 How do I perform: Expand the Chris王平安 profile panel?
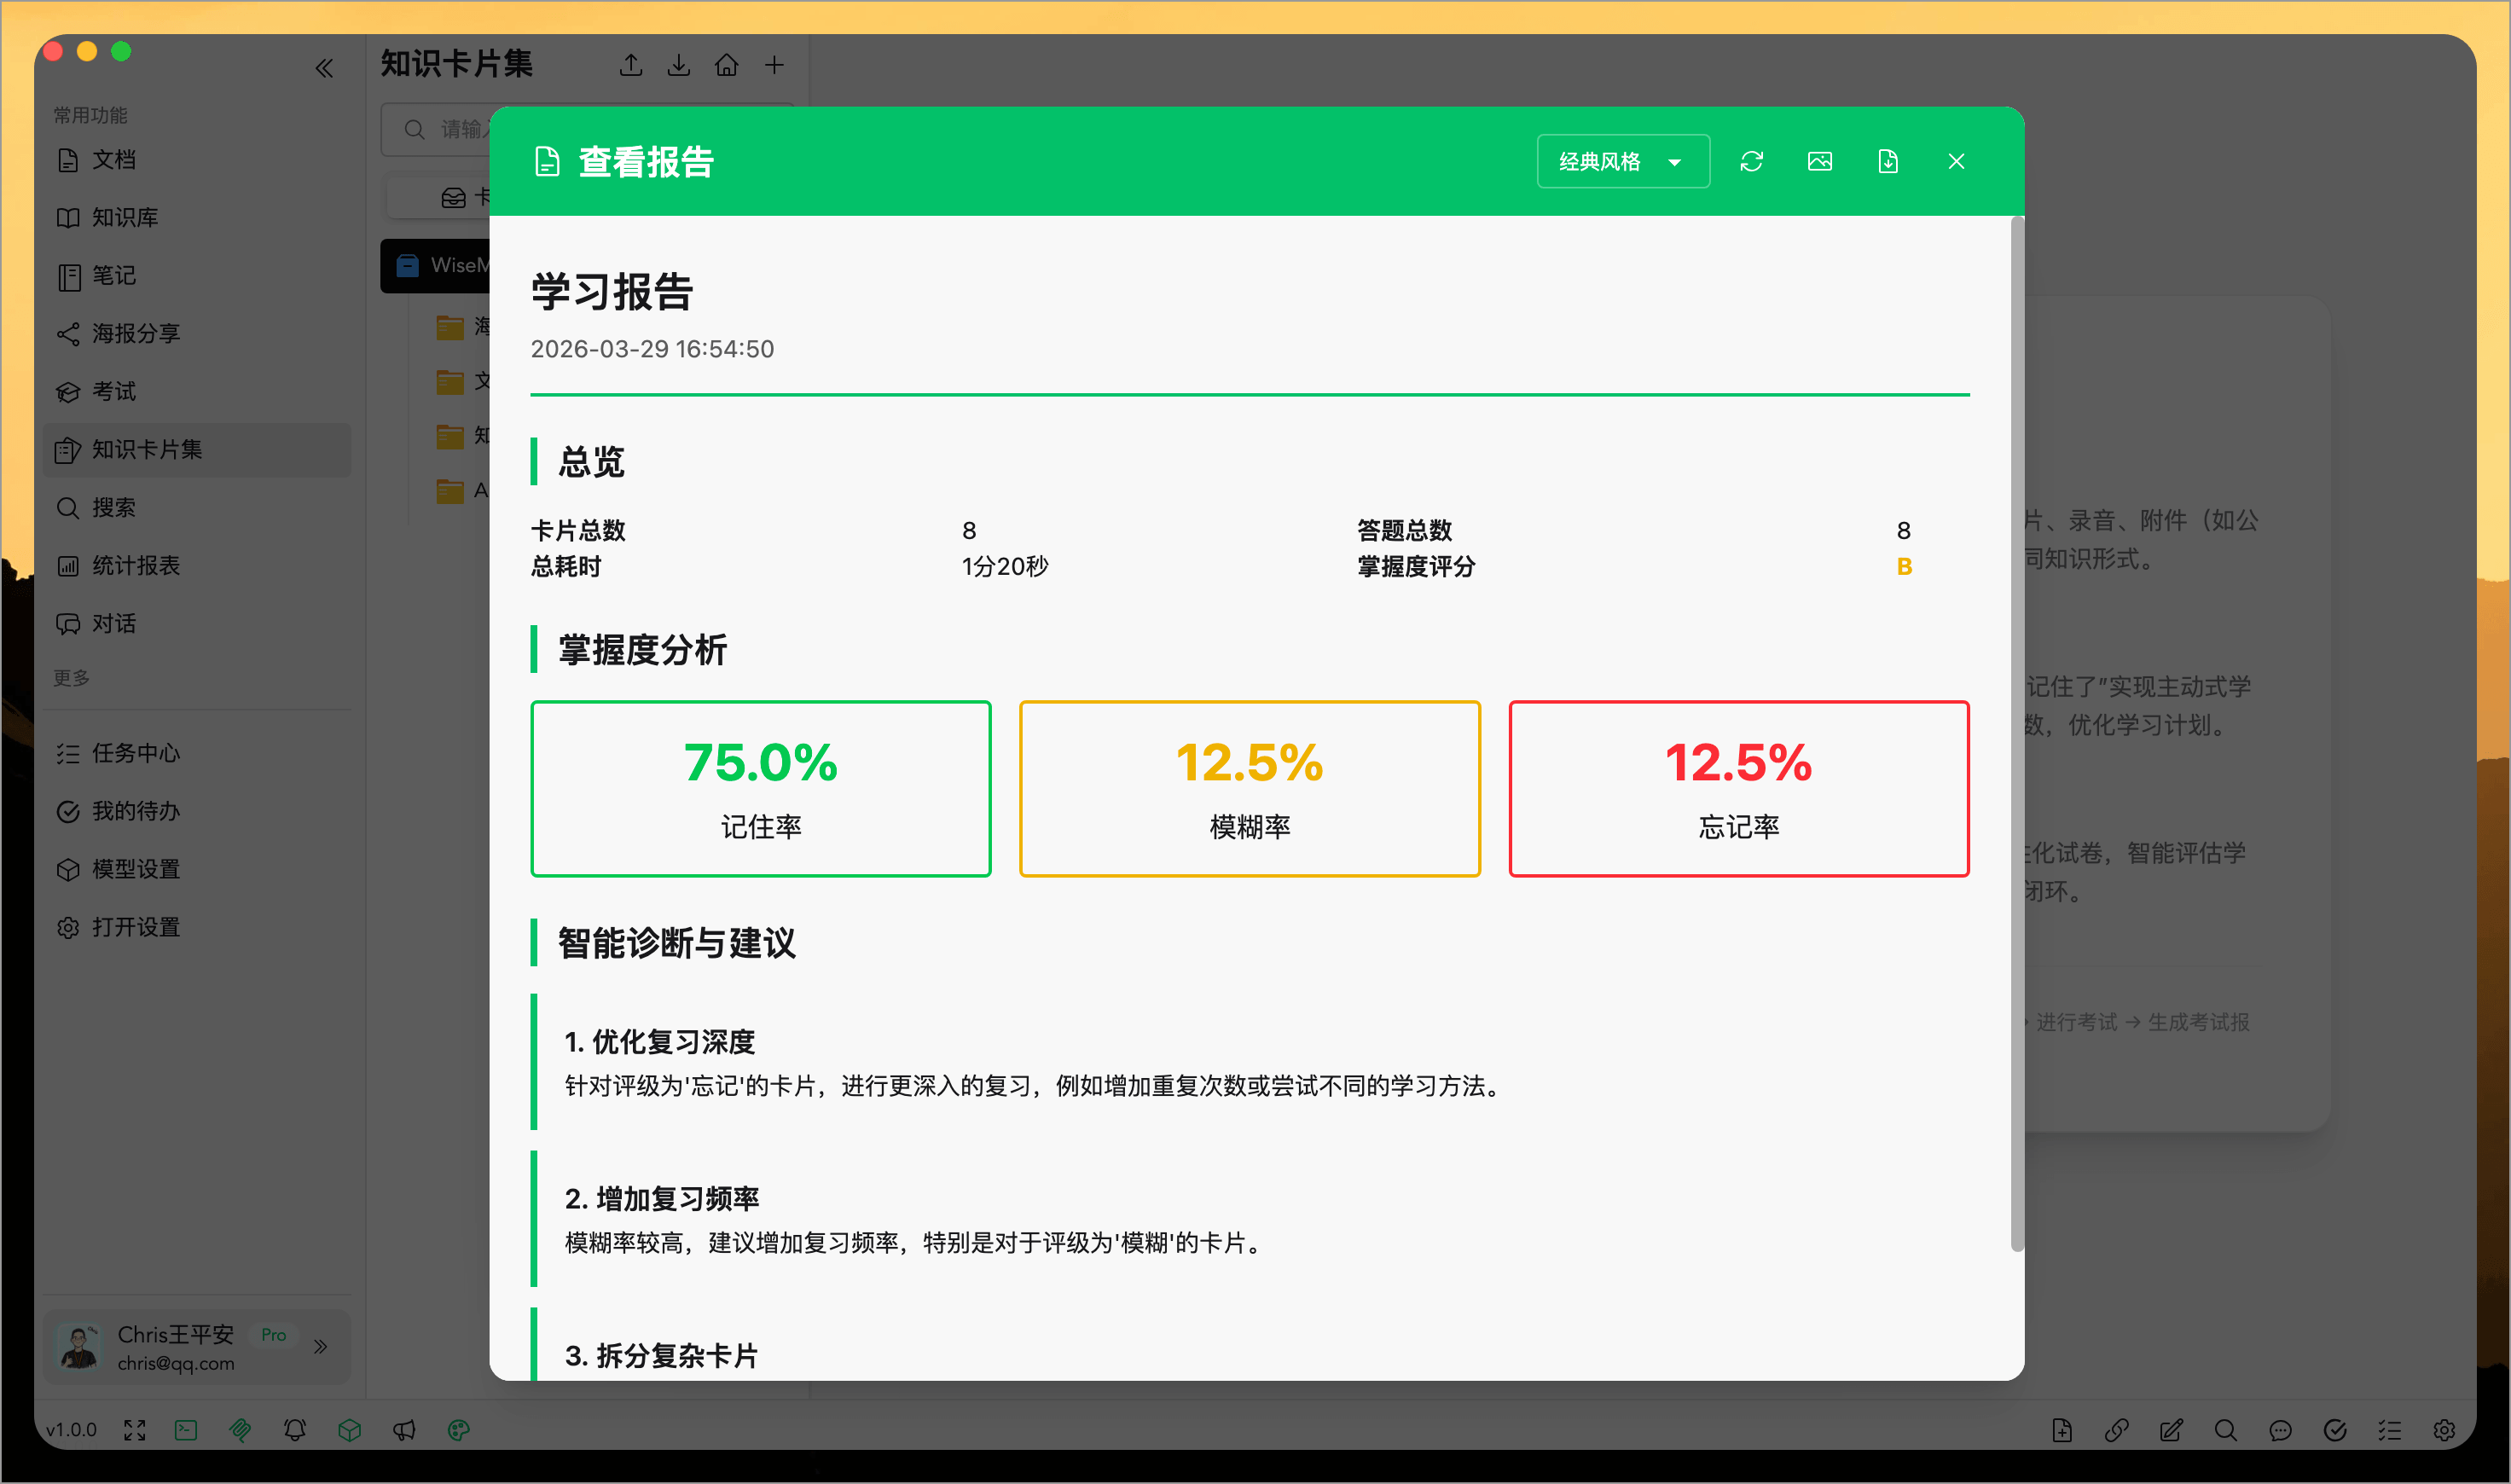pyautogui.click(x=321, y=1347)
